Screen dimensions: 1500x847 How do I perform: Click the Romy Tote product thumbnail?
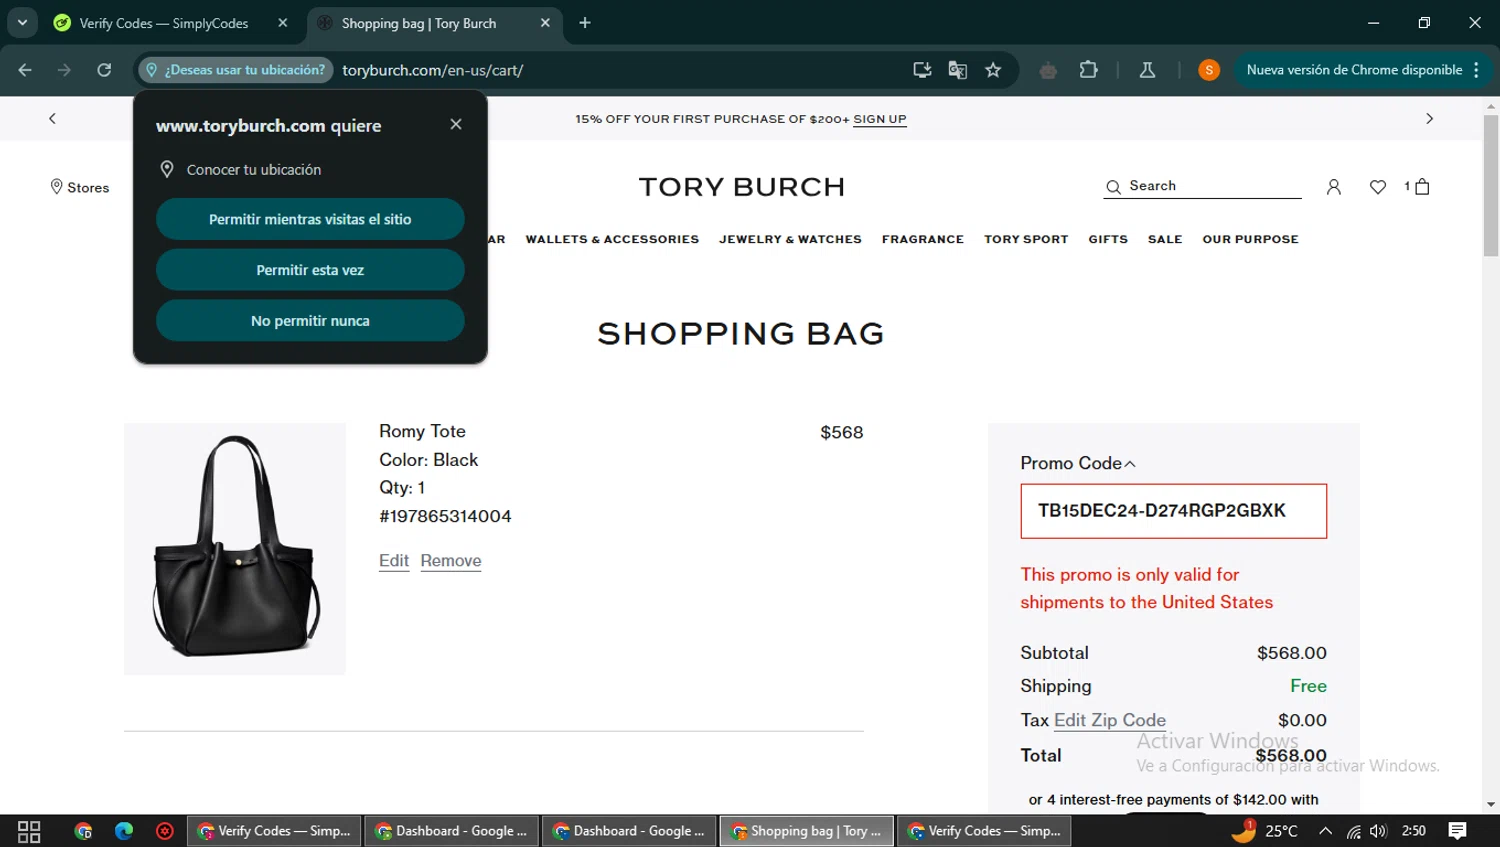pos(235,548)
